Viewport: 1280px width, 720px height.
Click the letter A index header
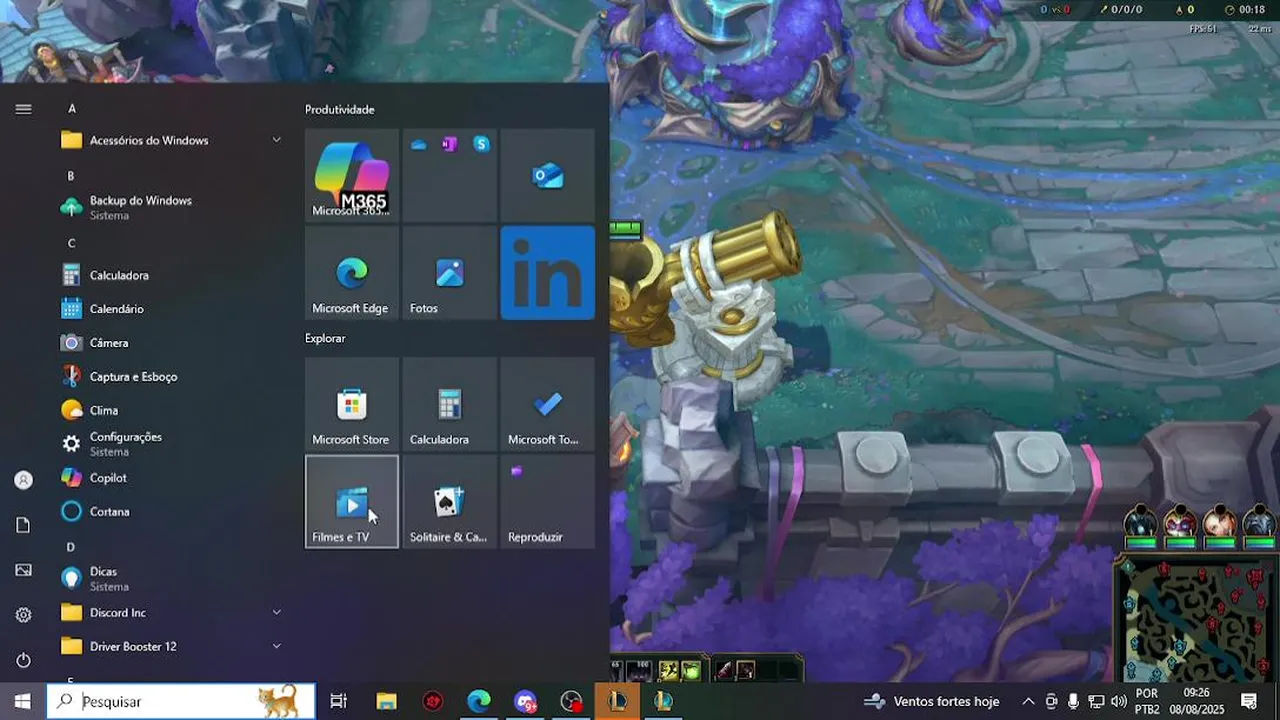pos(72,109)
